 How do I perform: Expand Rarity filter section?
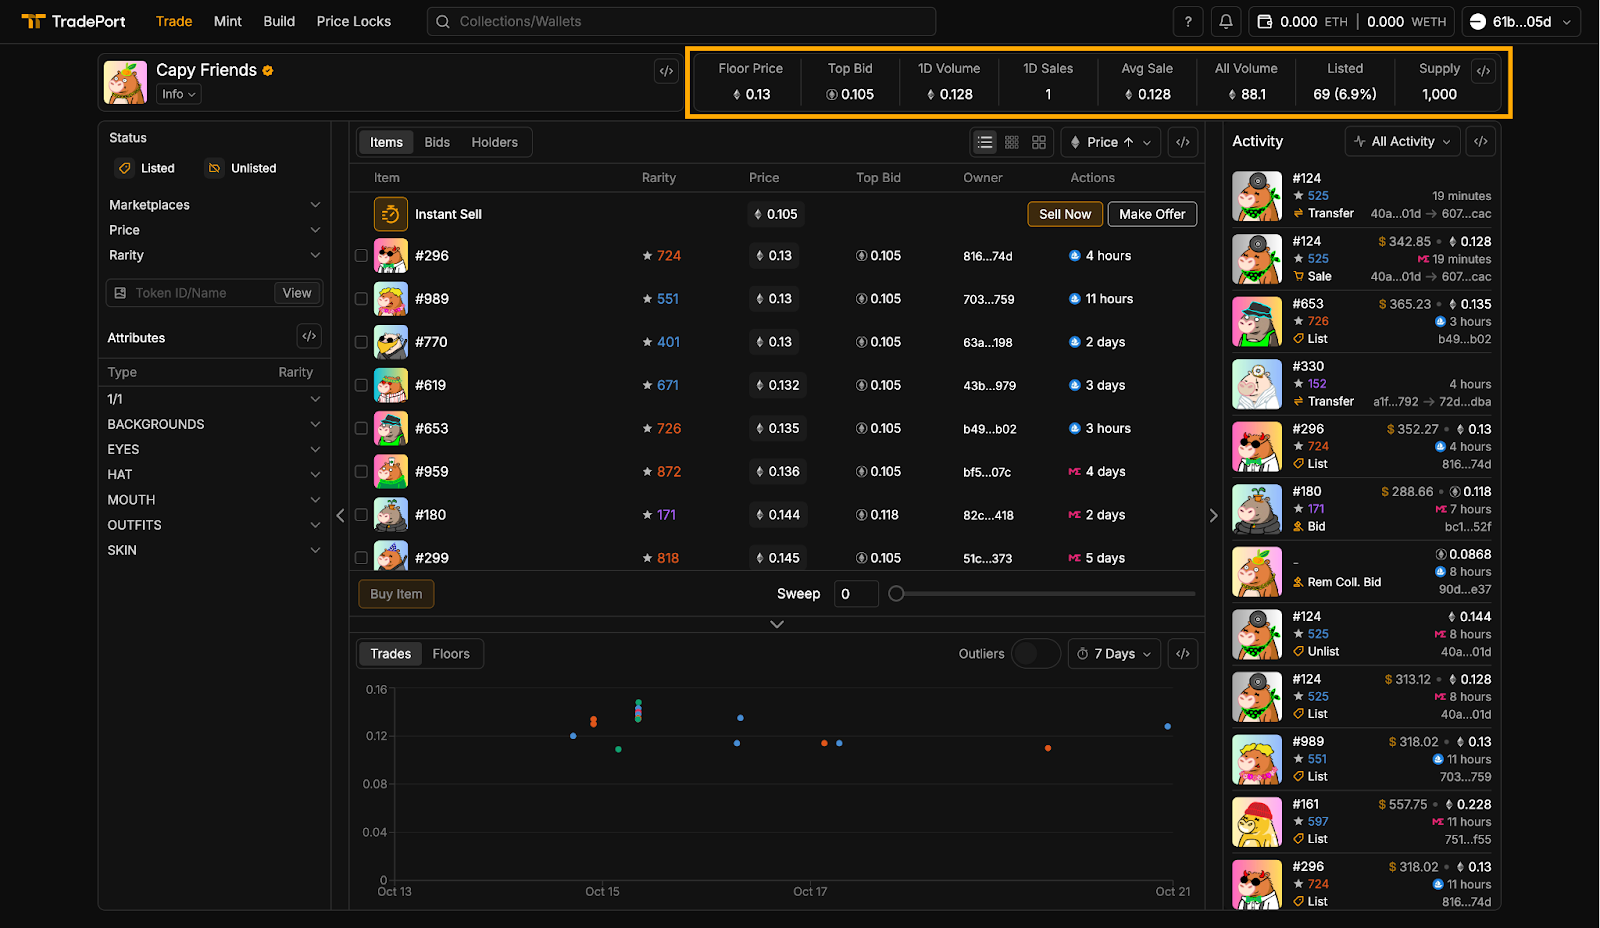point(215,255)
